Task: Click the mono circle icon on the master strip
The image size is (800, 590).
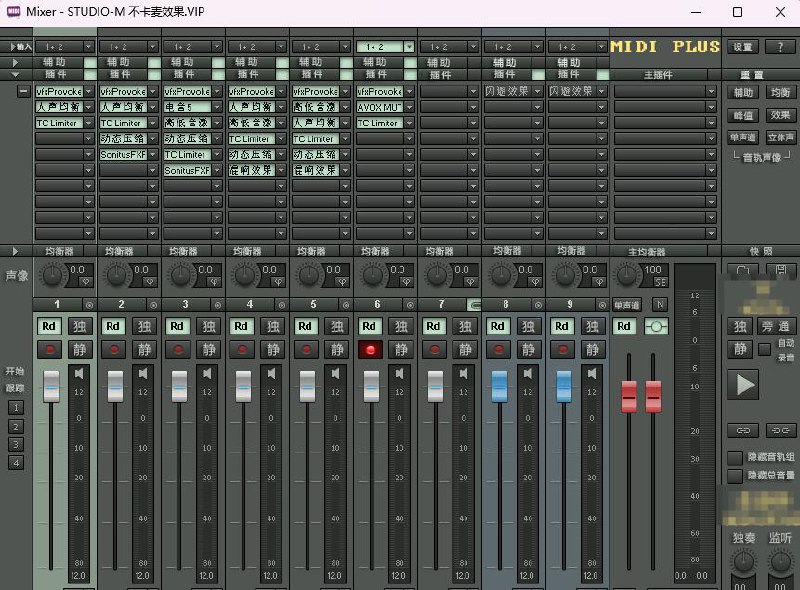Action: point(656,326)
